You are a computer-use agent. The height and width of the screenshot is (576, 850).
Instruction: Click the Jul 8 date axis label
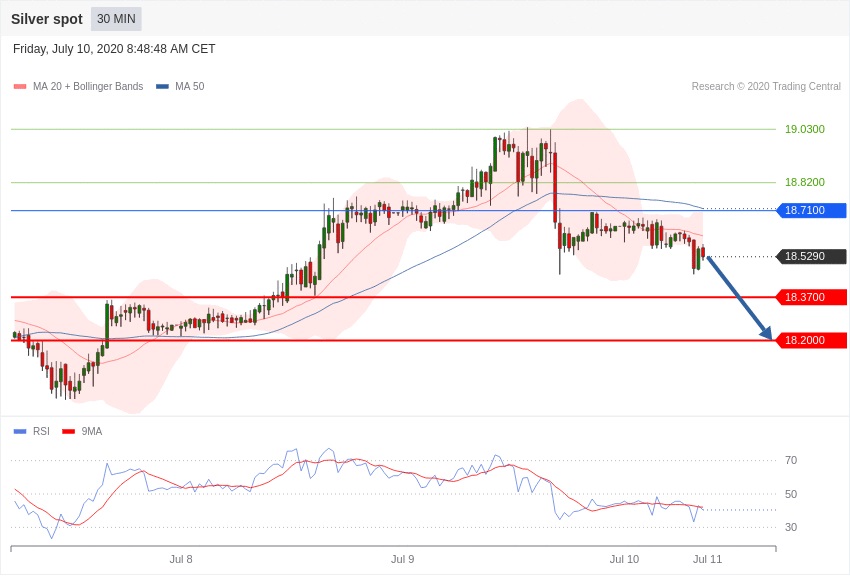181,559
